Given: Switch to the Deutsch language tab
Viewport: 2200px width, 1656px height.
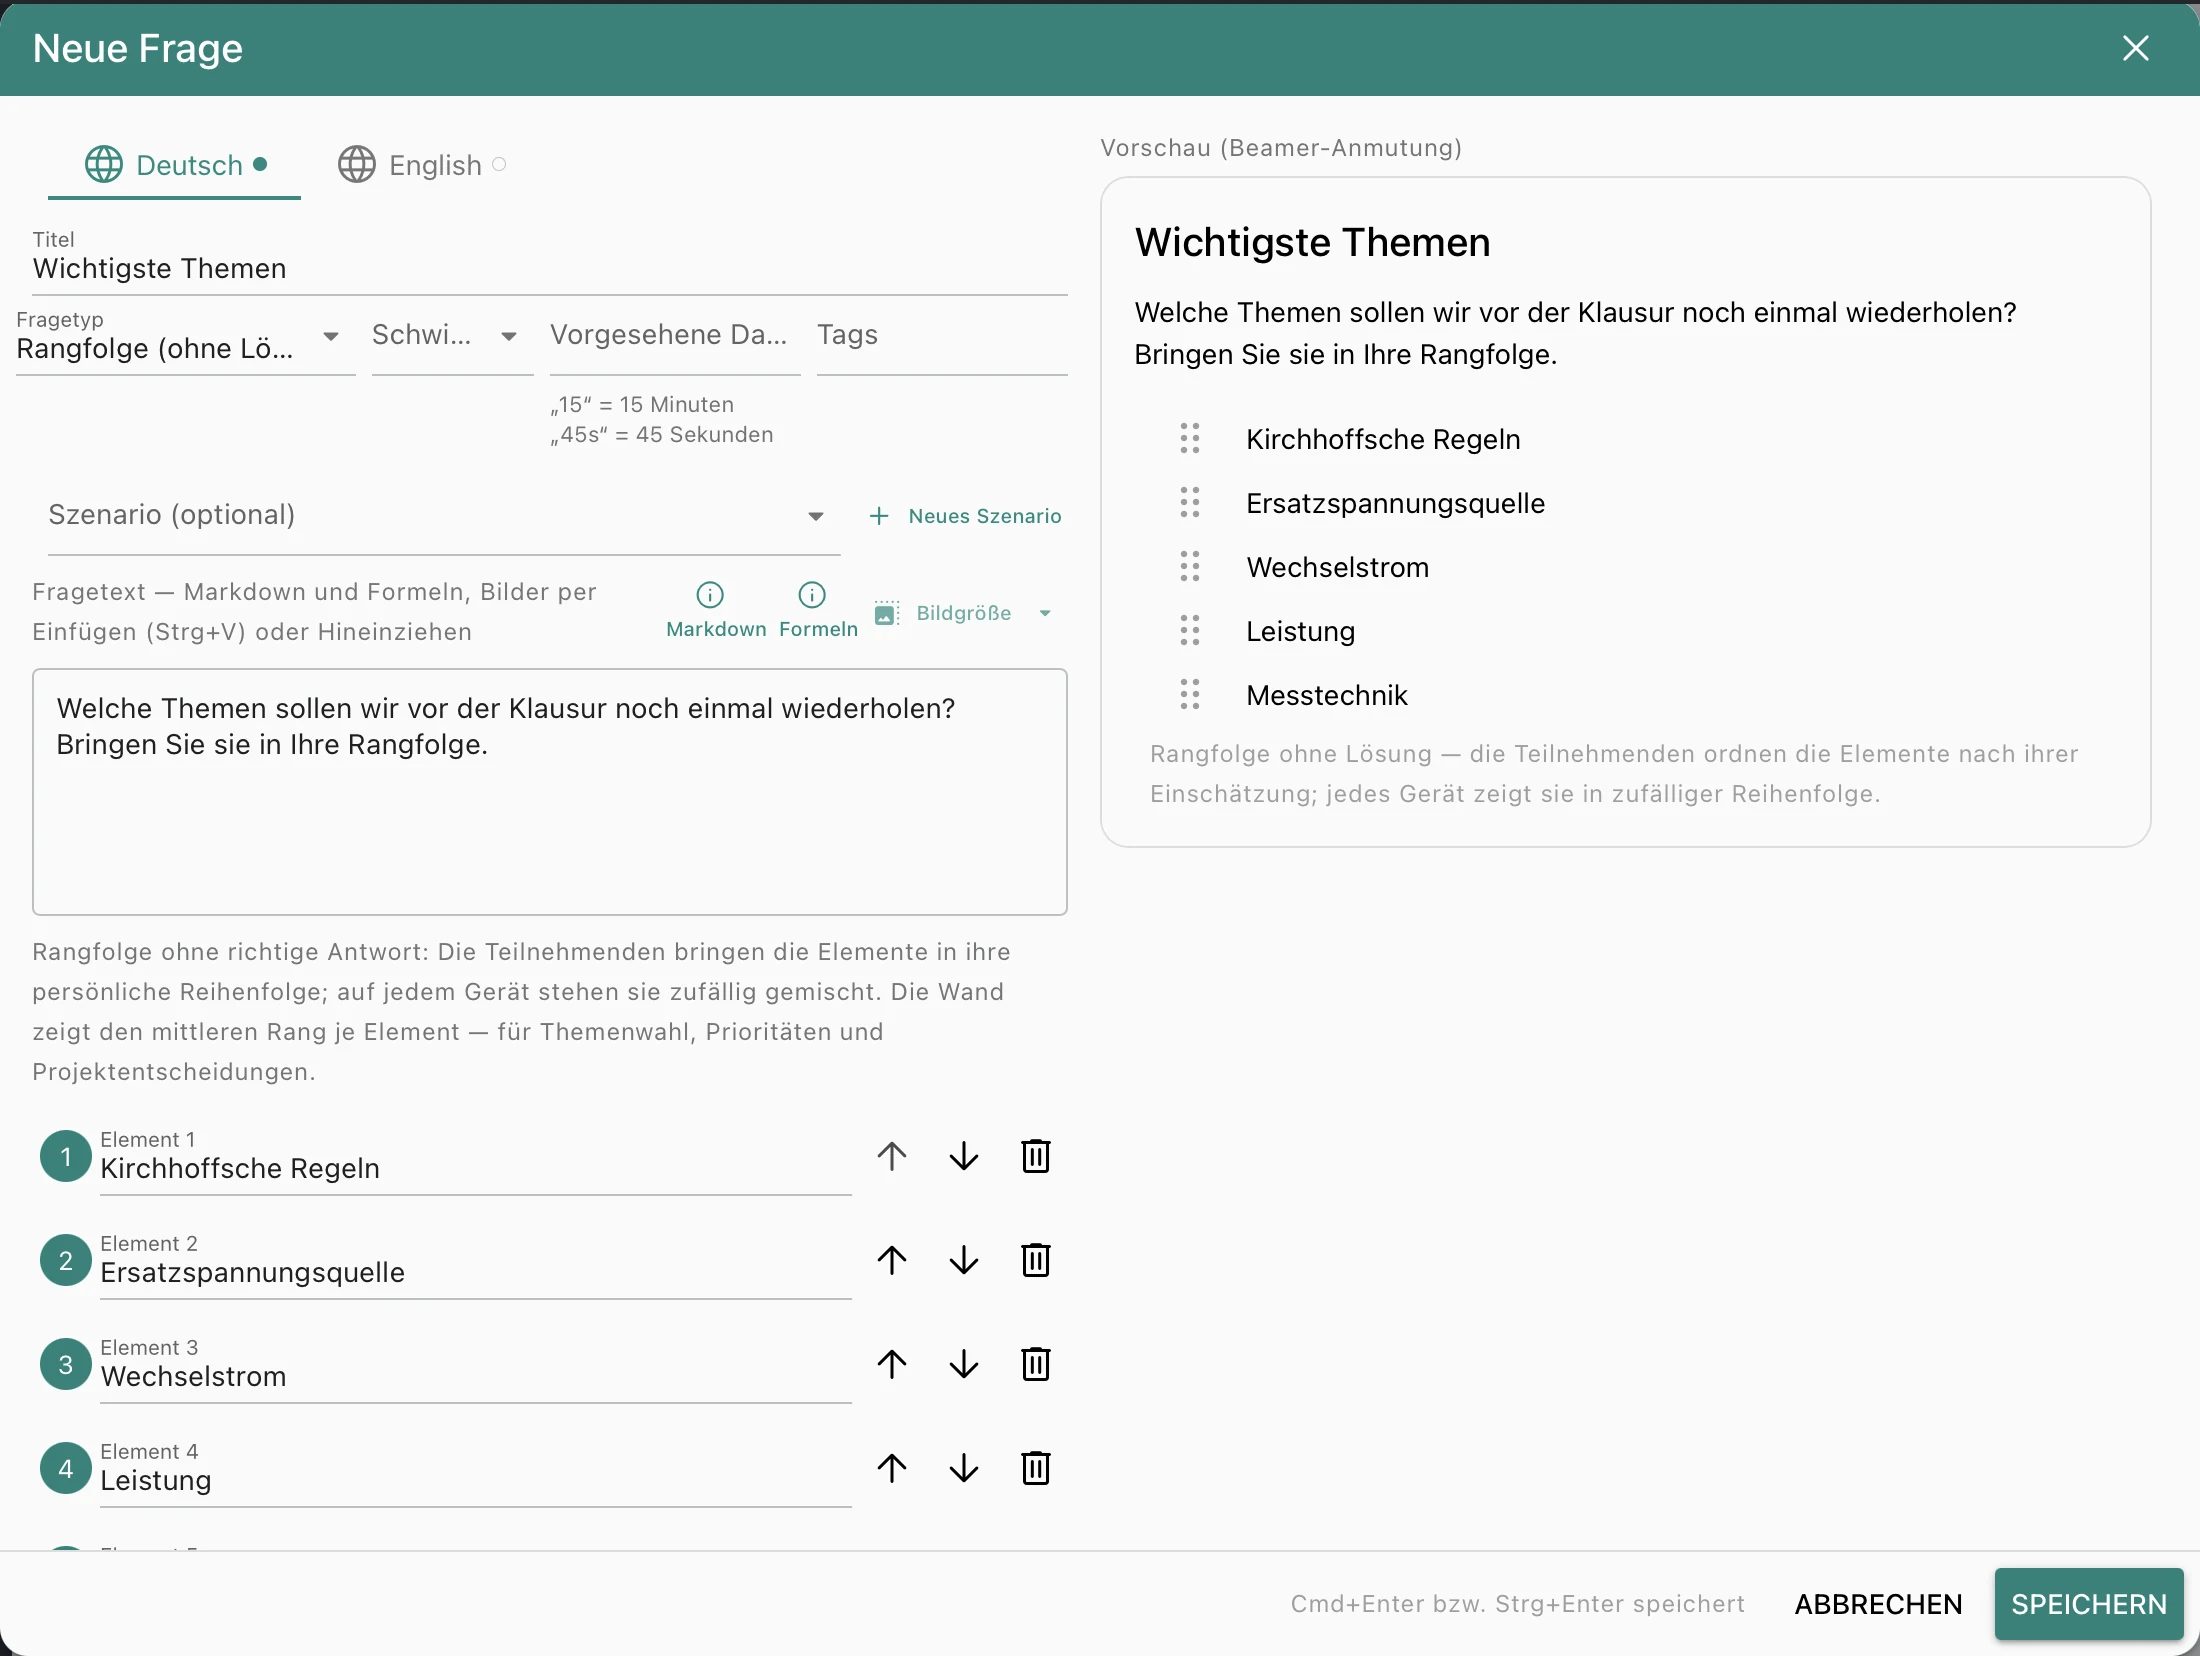Looking at the screenshot, I should pyautogui.click(x=175, y=165).
